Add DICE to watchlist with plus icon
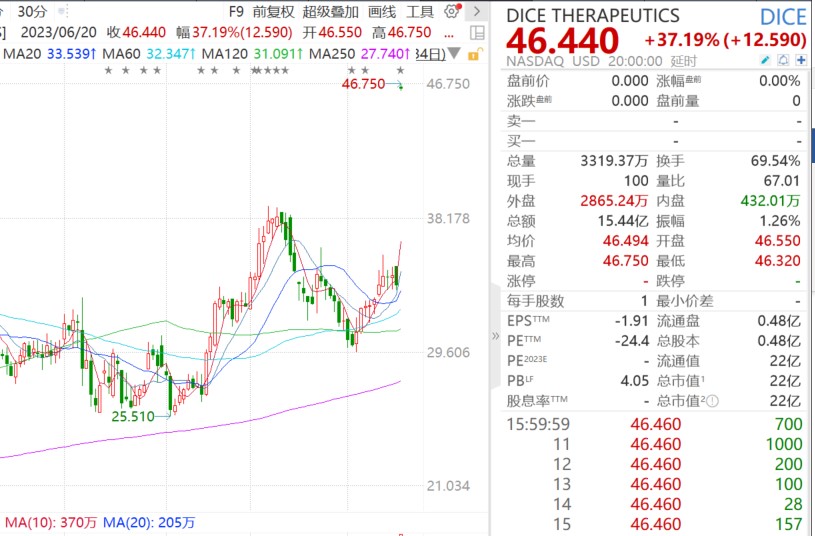This screenshot has height=536, width=815. tap(800, 60)
